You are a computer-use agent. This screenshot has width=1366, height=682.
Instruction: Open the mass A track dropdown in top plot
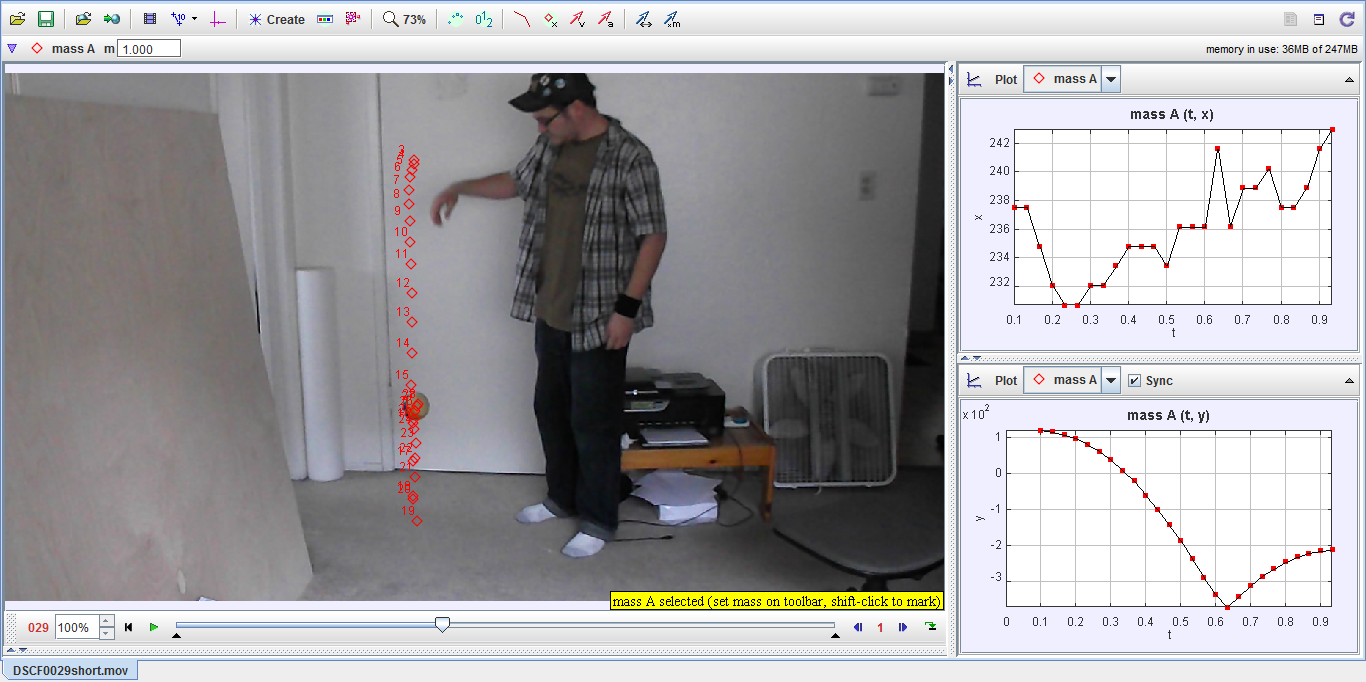[1112, 79]
